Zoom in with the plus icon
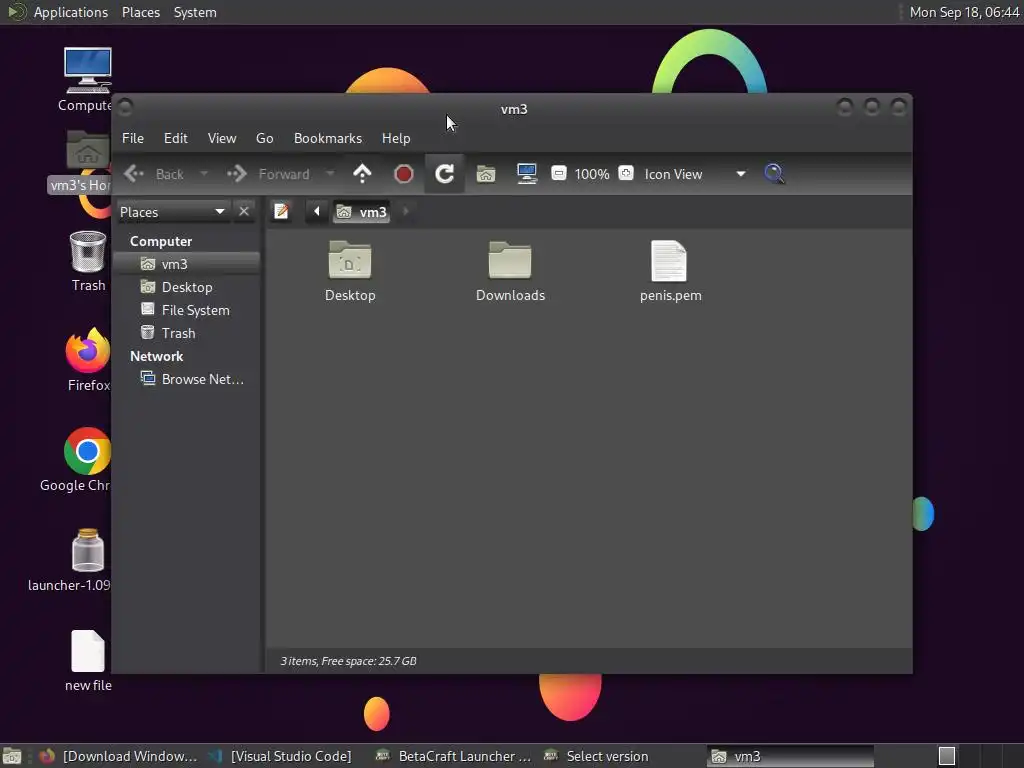Screen dimensions: 1024x768 626,173
